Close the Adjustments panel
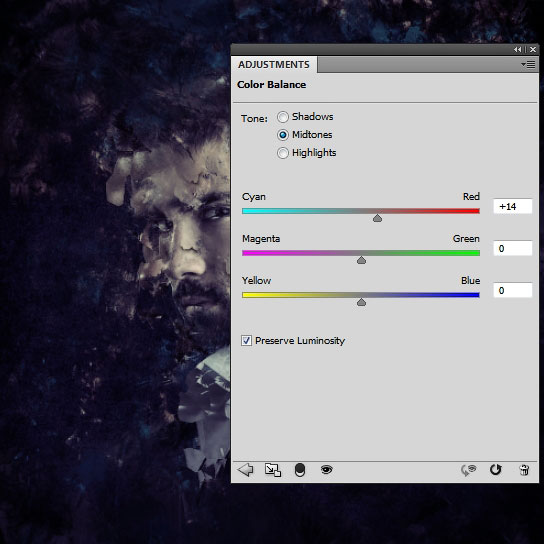544x544 pixels. point(533,50)
